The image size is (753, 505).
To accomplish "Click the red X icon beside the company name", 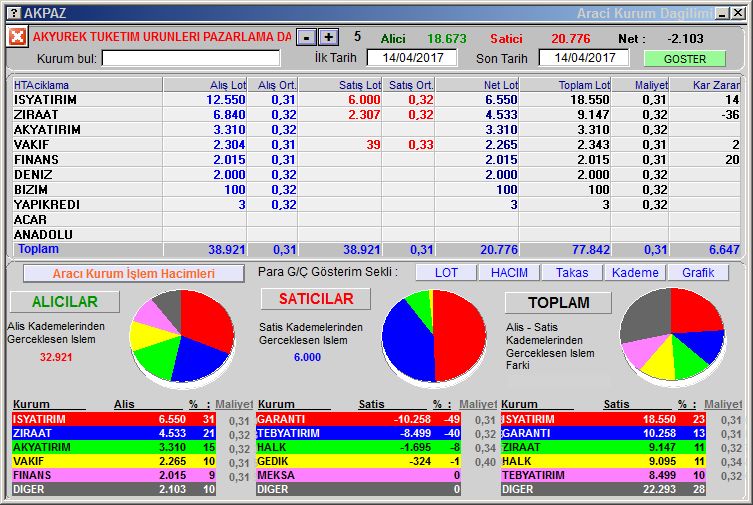I will click(x=17, y=36).
